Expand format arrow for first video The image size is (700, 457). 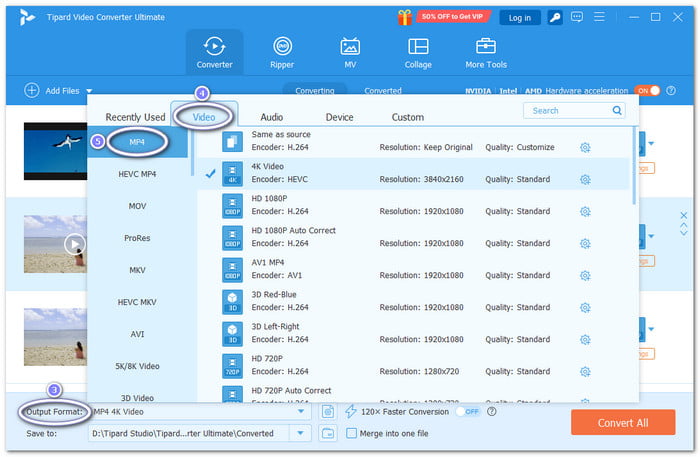tap(651, 144)
